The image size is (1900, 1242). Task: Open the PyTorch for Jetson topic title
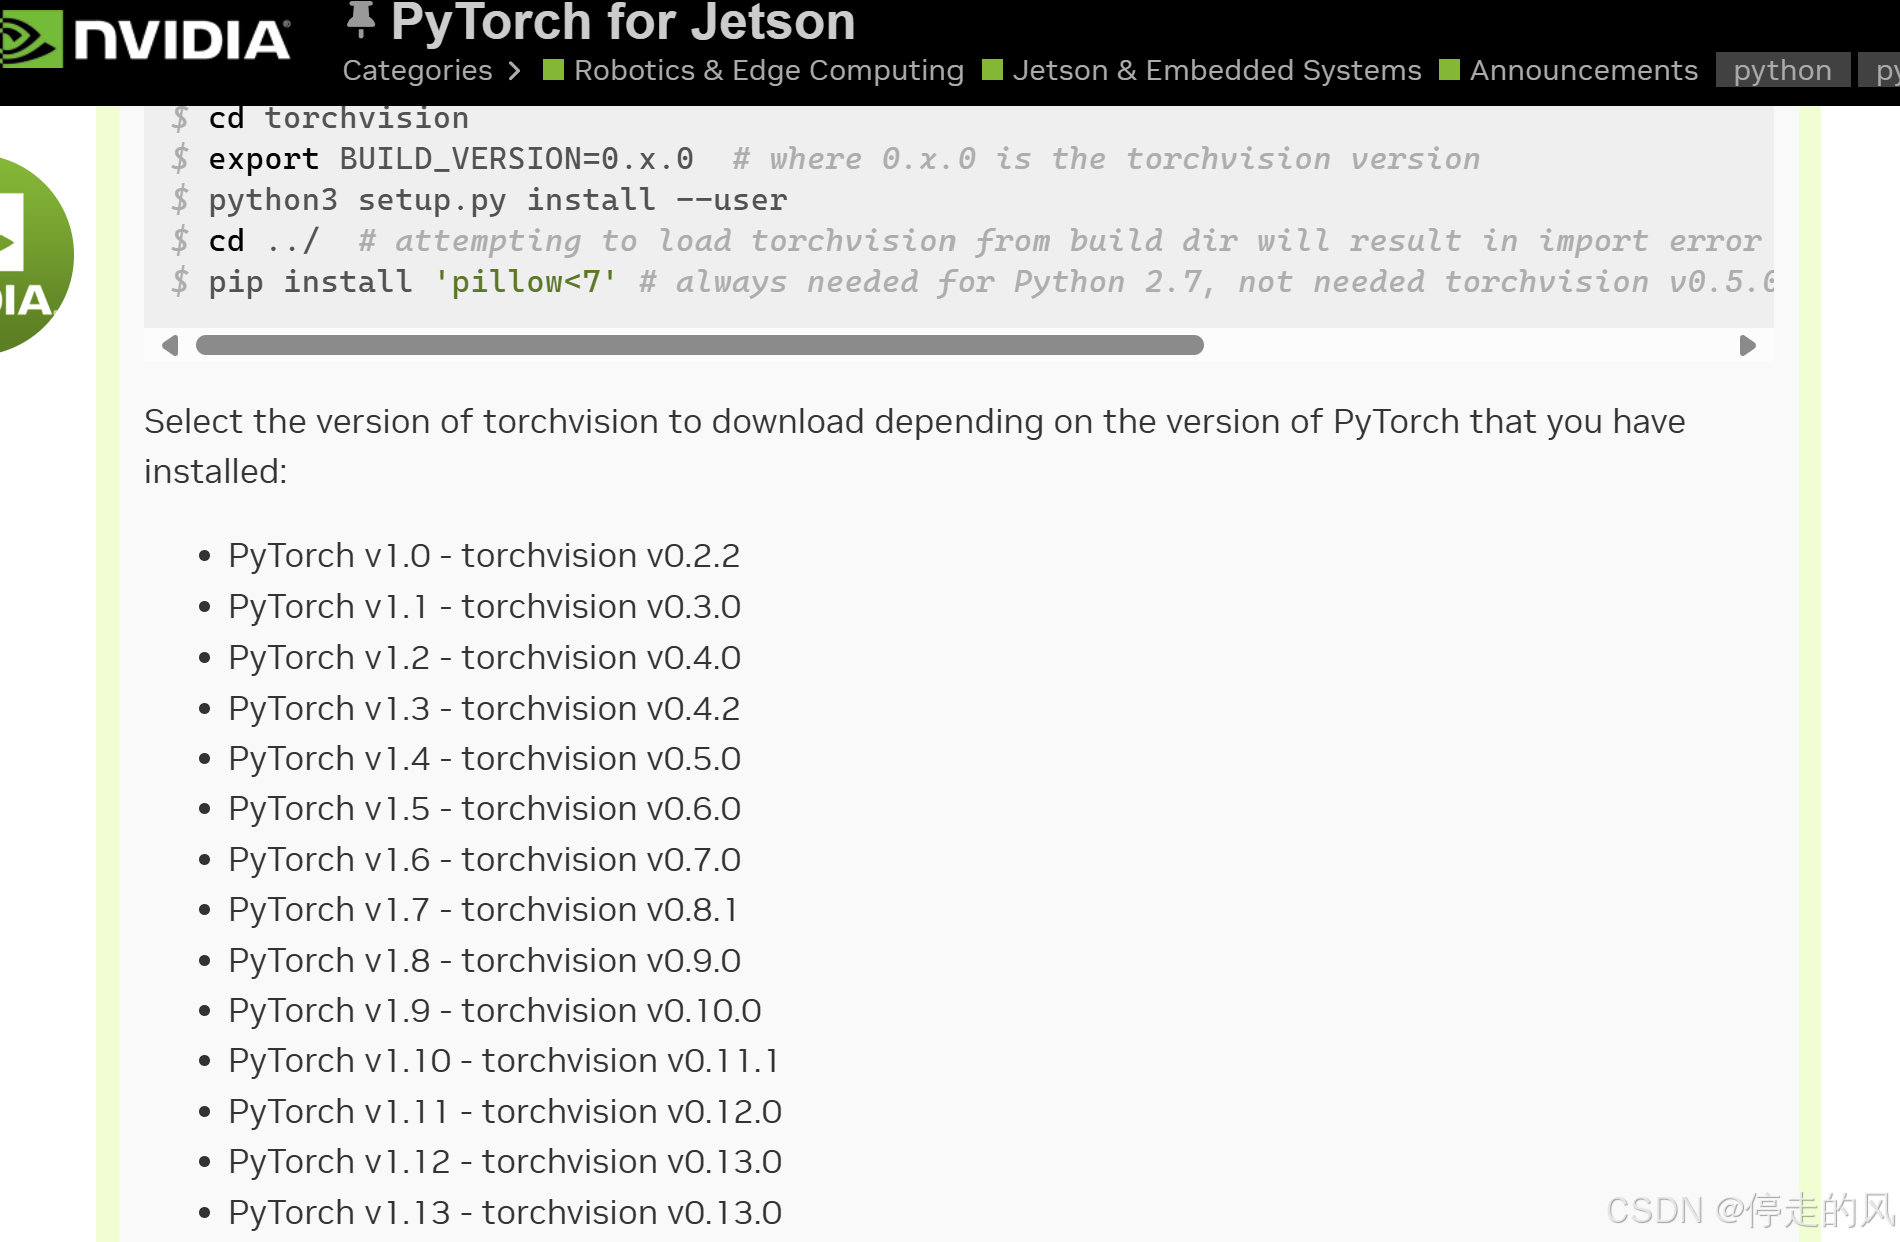click(x=623, y=22)
